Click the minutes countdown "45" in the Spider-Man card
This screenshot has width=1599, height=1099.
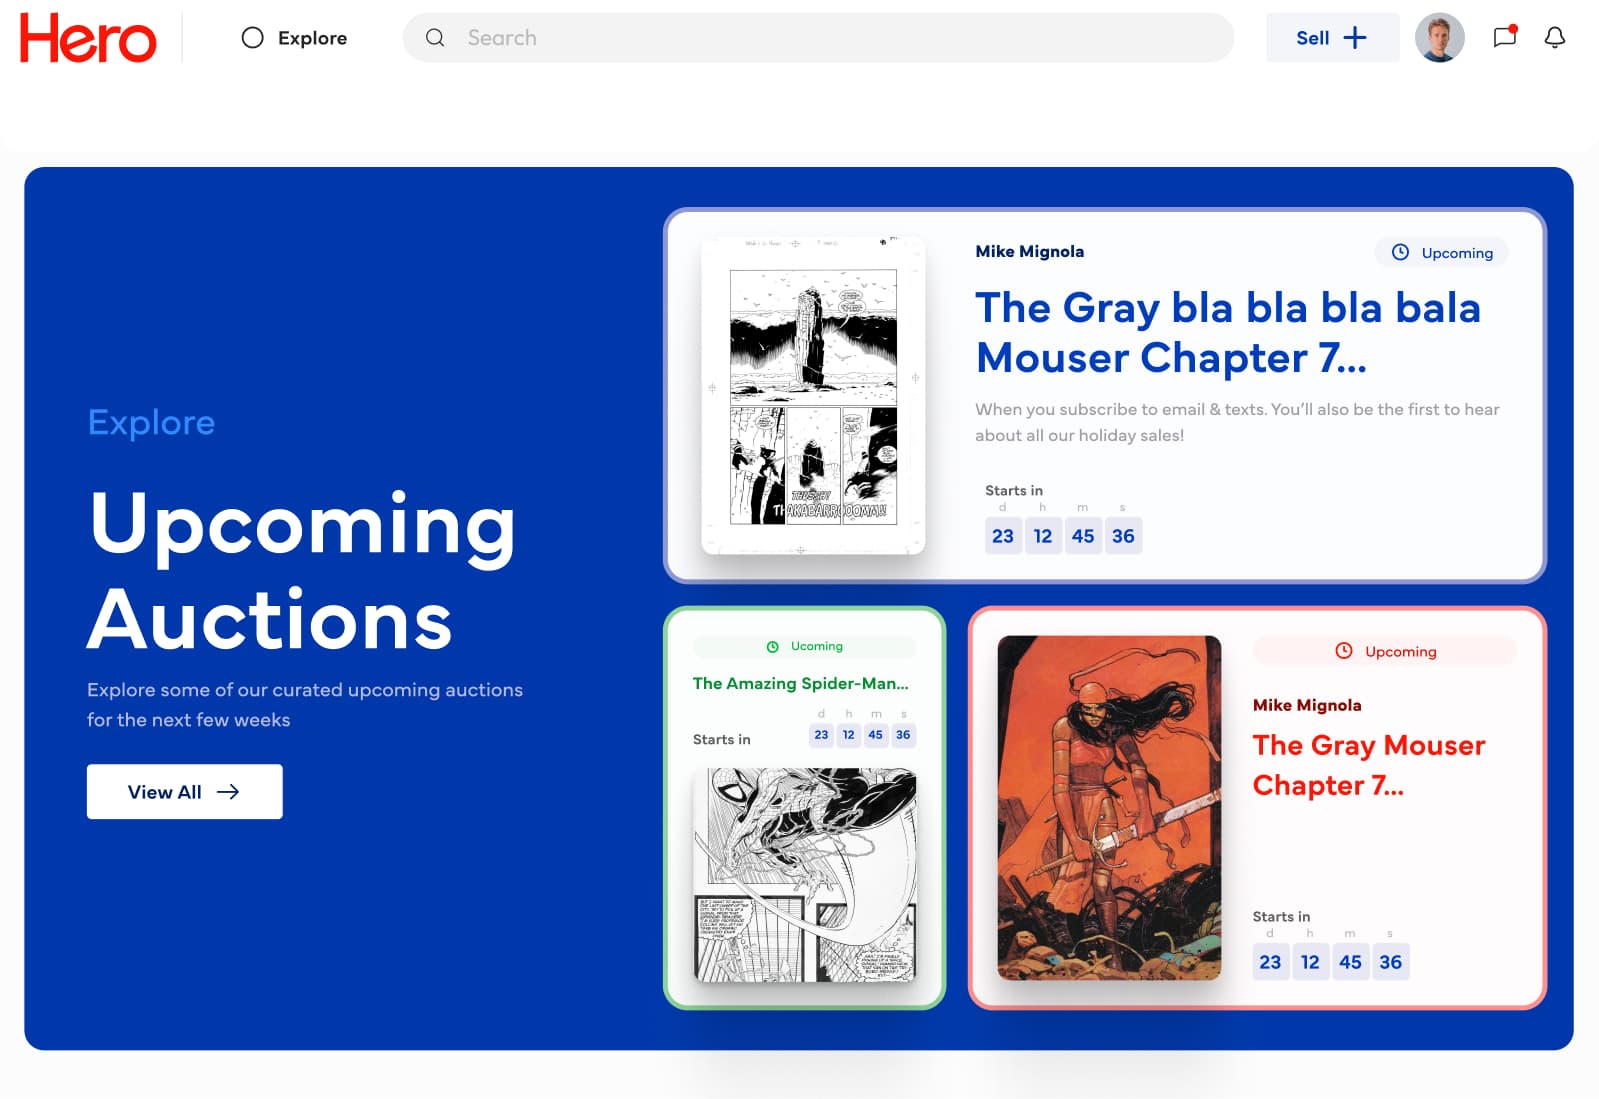tap(876, 735)
